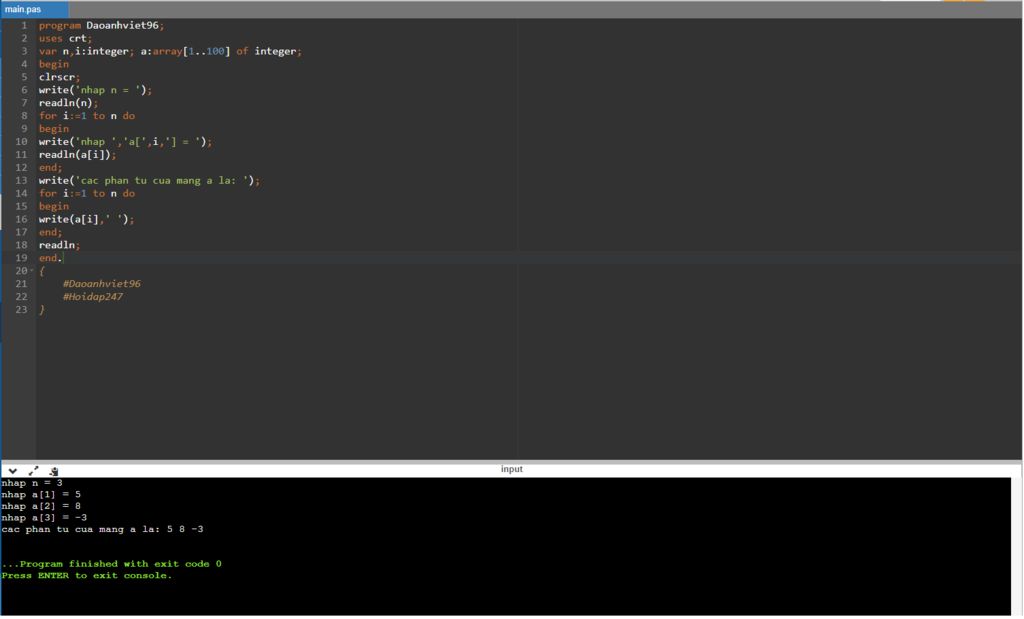Click the #Daoanhviet96 comment
Viewport: 1024px width, 619px height.
pos(101,284)
